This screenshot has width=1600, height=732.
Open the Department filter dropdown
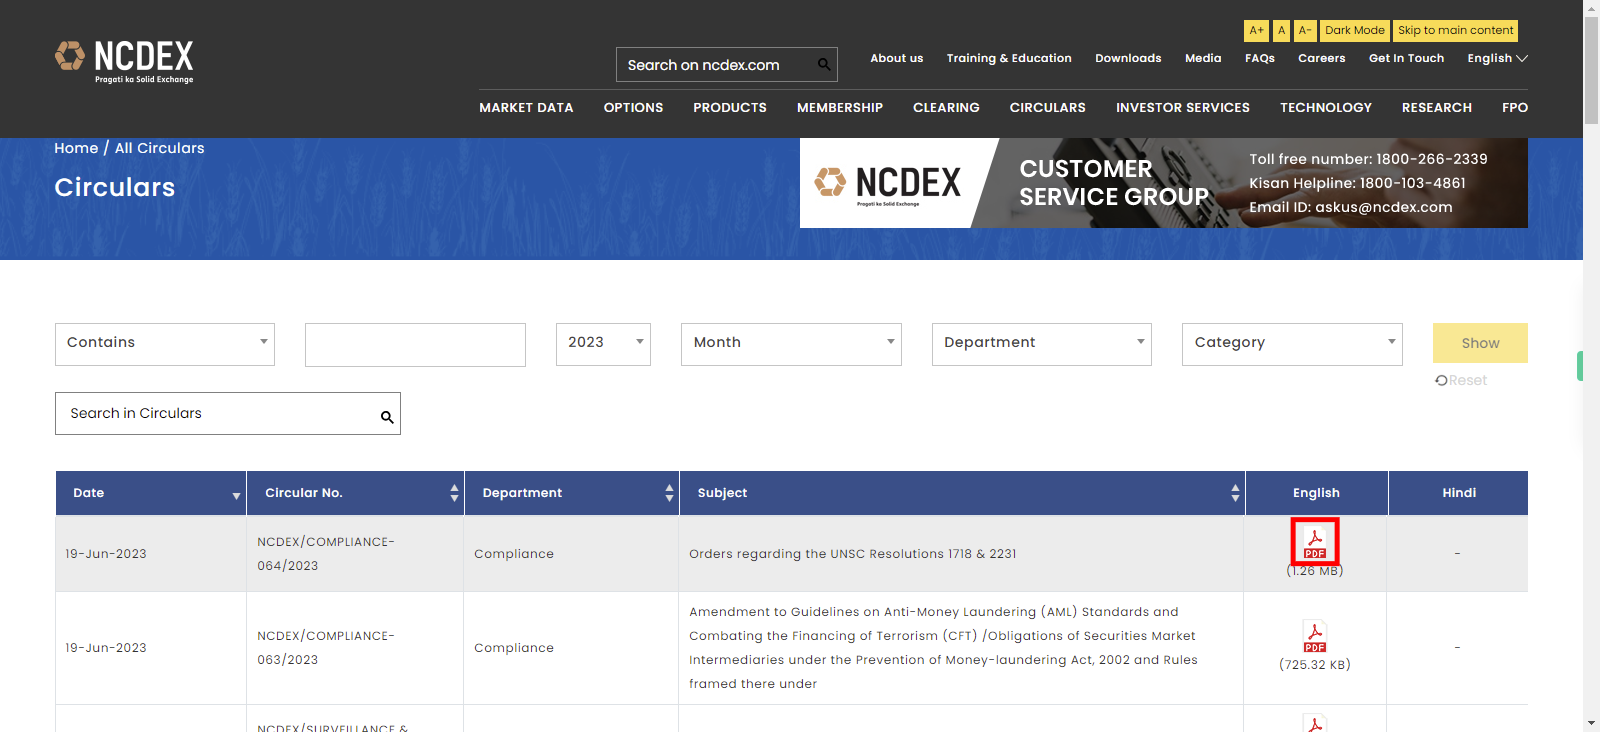click(x=1042, y=344)
